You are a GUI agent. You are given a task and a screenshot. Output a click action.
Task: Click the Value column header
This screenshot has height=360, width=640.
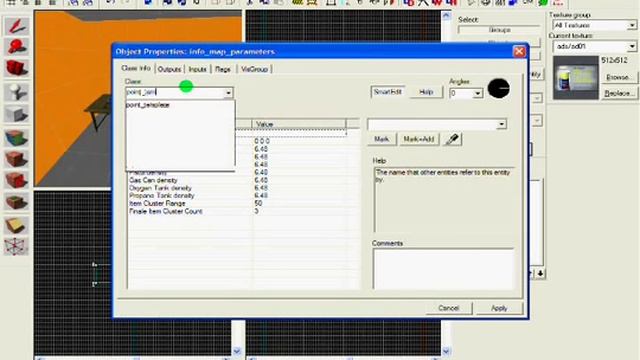pos(299,124)
